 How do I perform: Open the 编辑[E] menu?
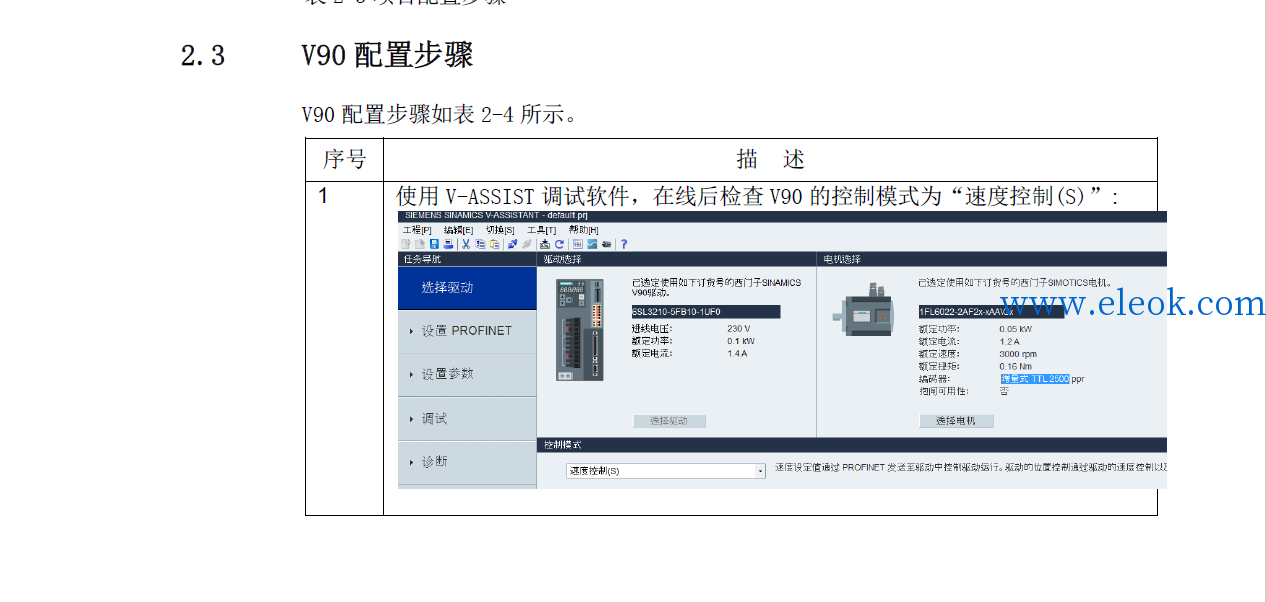[x=459, y=230]
